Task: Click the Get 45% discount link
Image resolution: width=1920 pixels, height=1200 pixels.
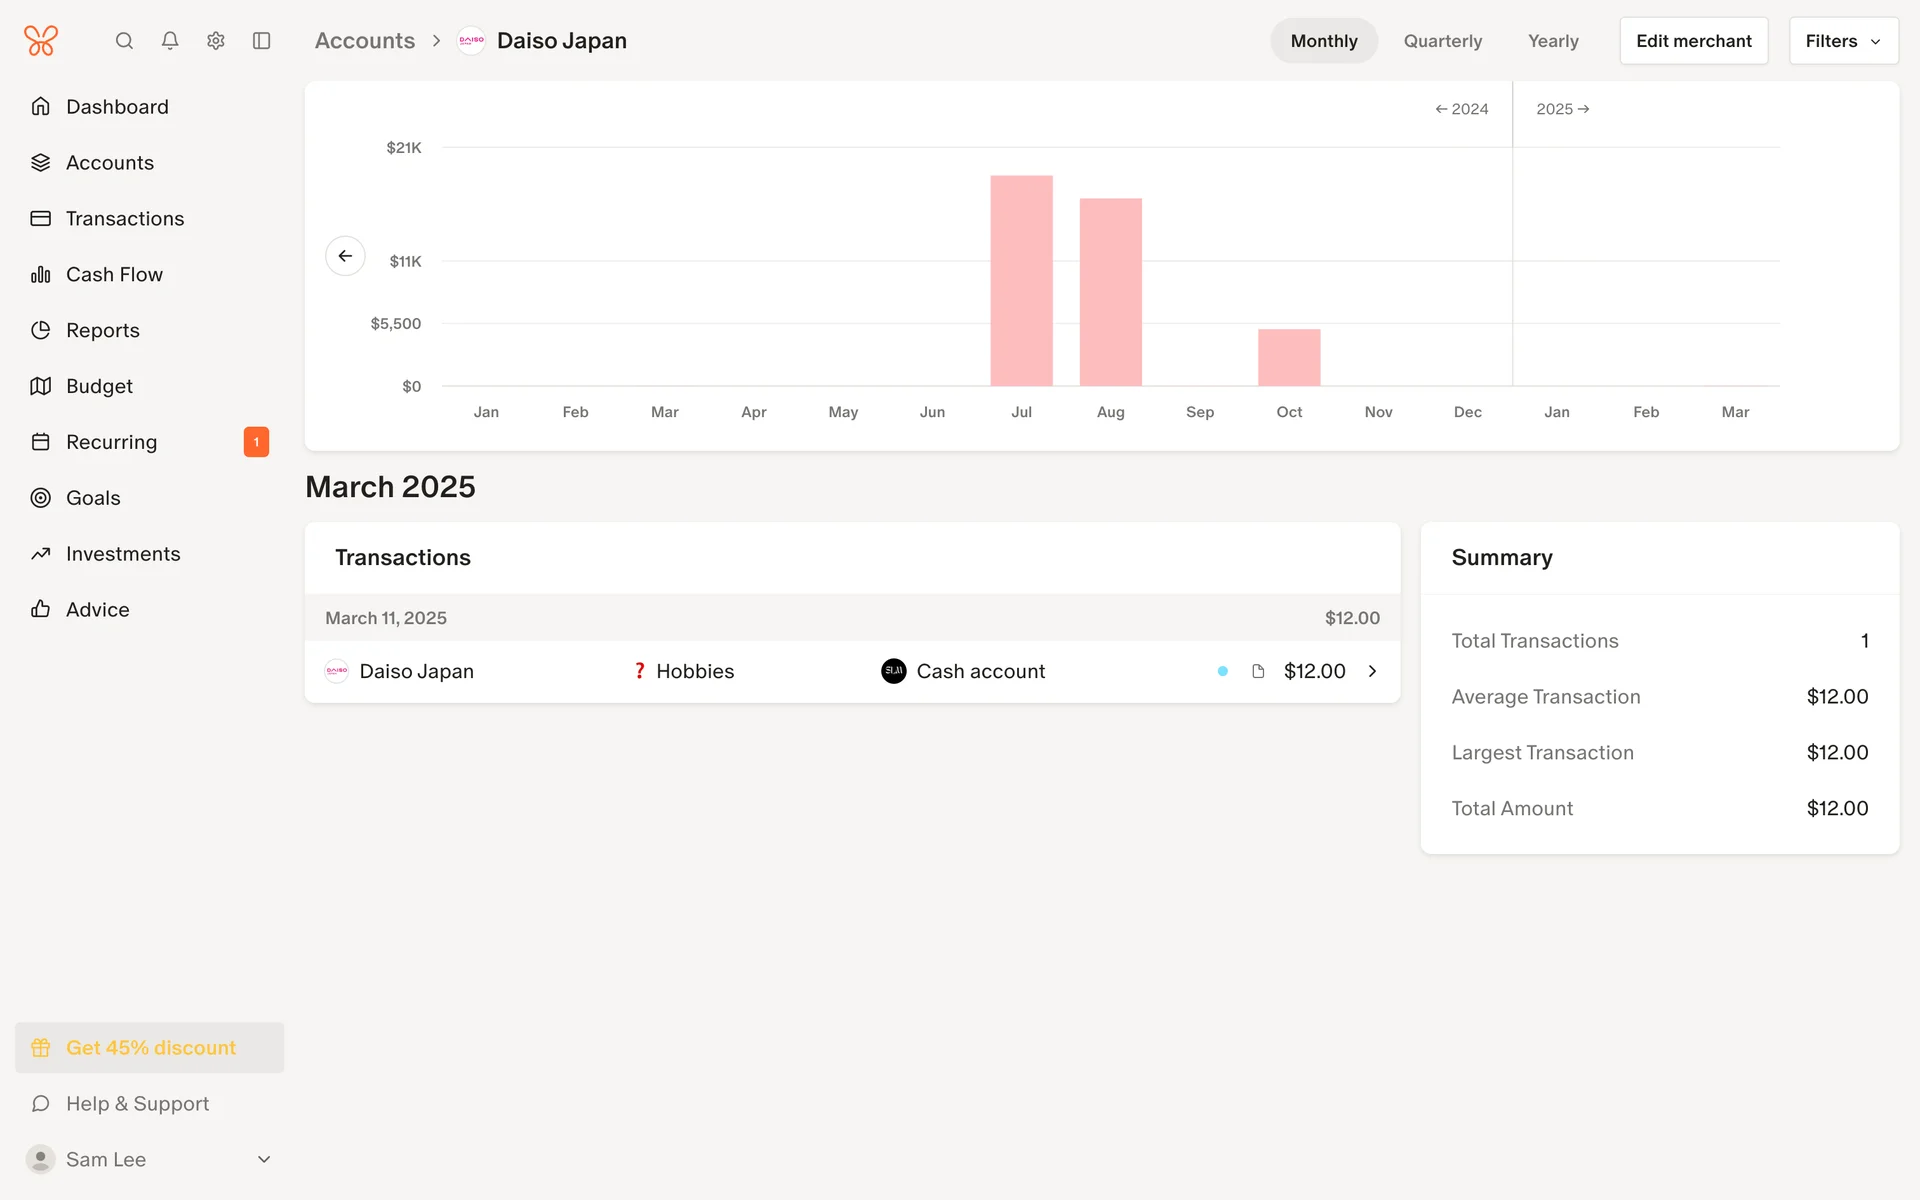Action: pyautogui.click(x=150, y=1048)
